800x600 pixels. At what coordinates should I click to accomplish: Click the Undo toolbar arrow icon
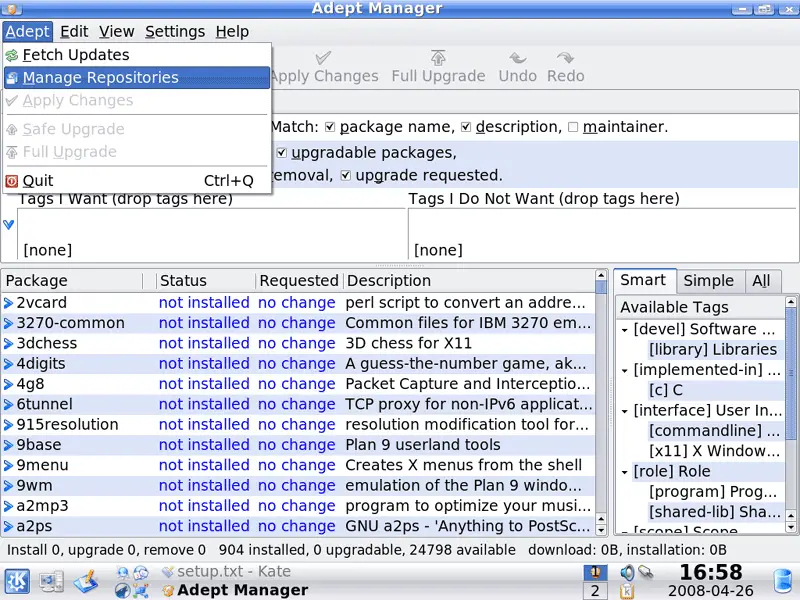tap(517, 58)
